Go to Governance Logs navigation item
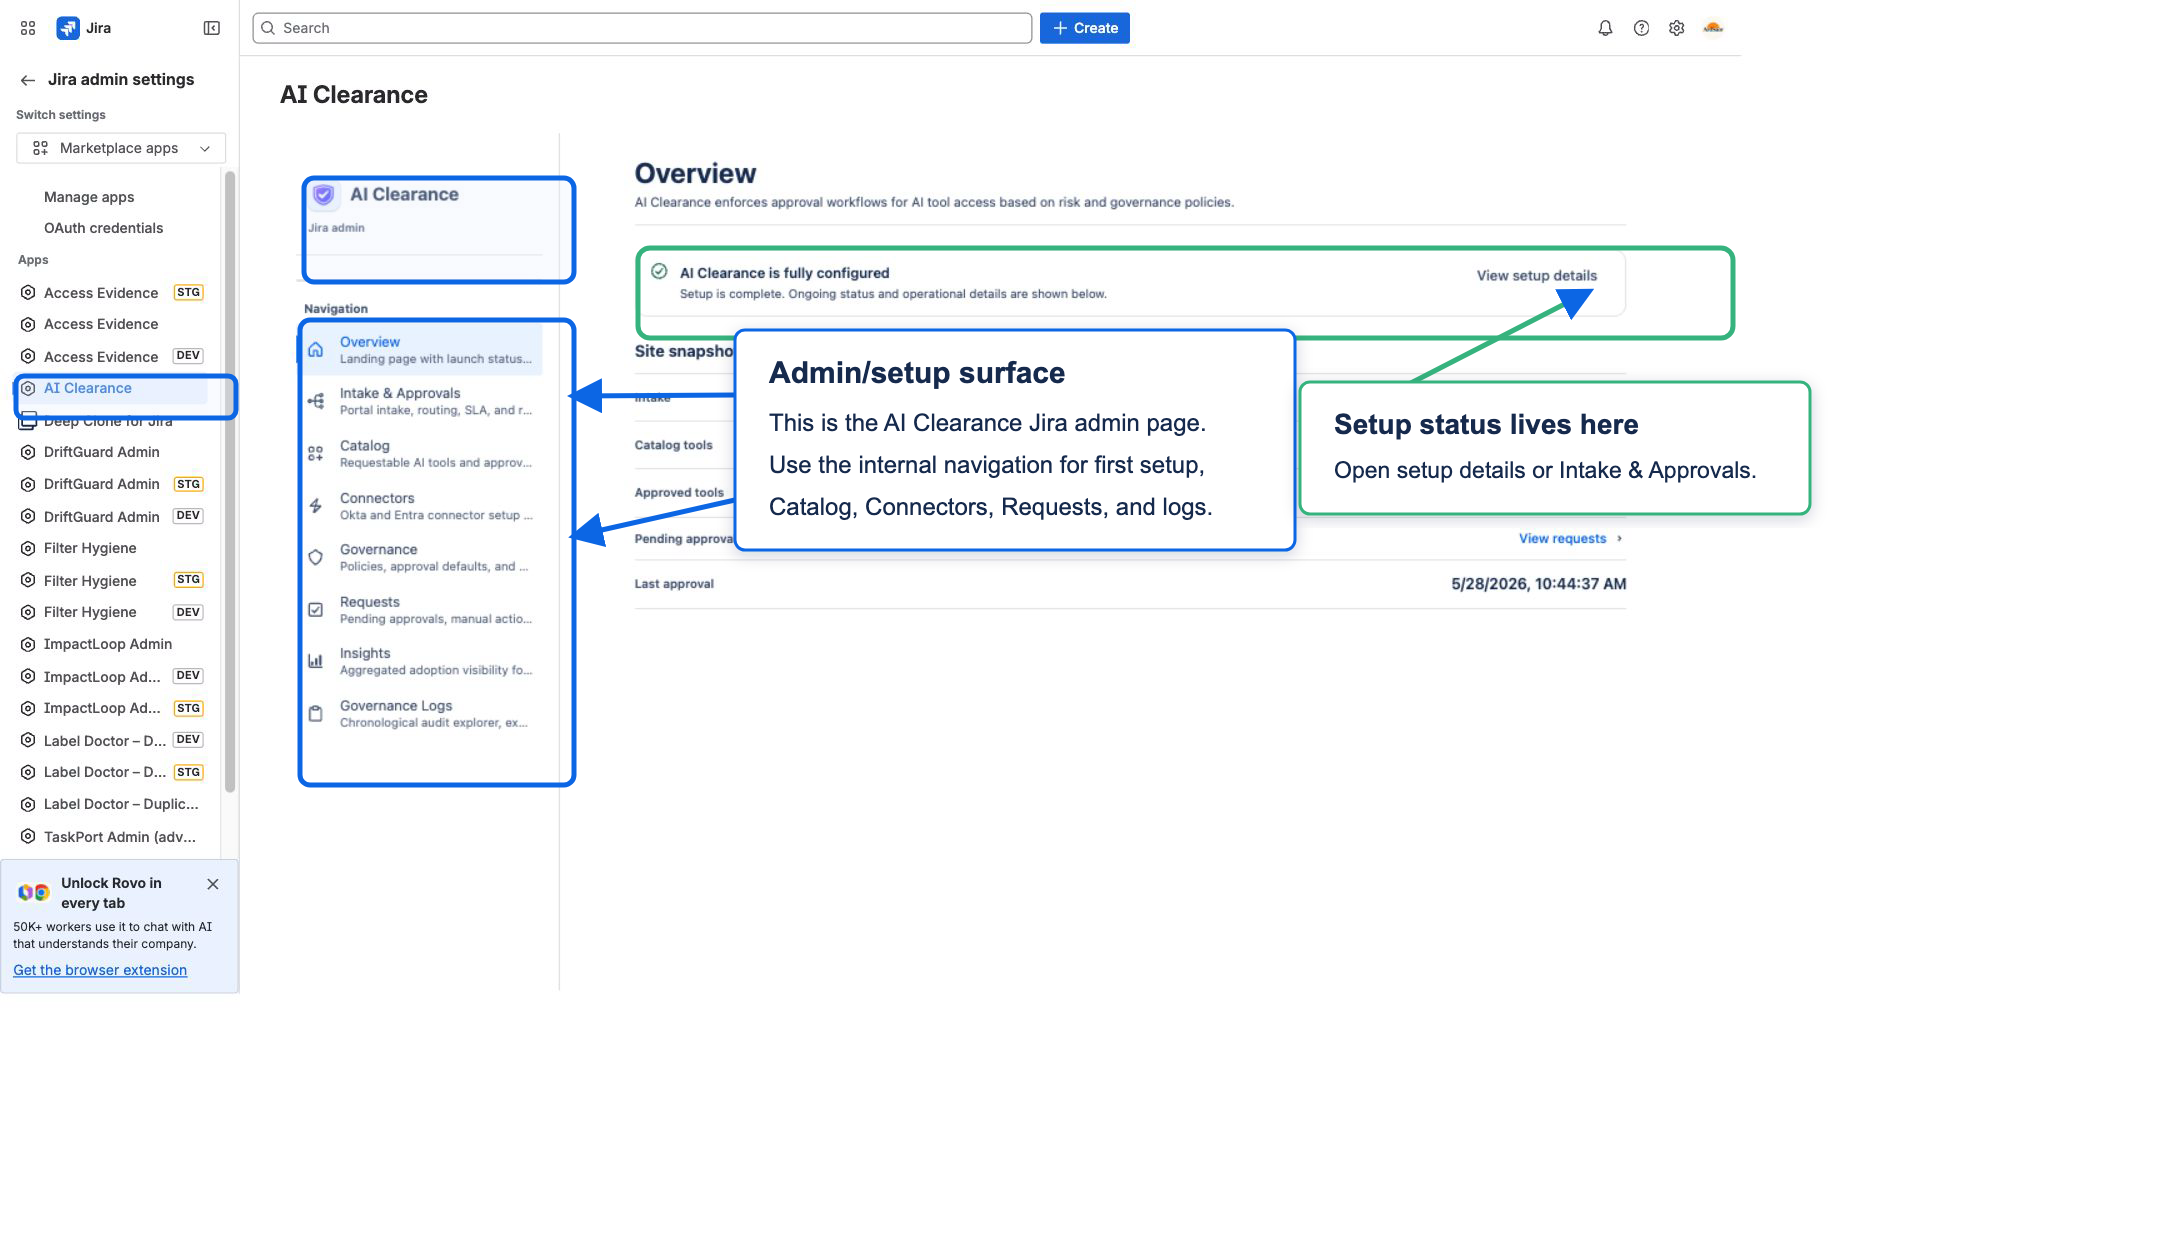Screen dimensions: 2176x1241 [423, 713]
